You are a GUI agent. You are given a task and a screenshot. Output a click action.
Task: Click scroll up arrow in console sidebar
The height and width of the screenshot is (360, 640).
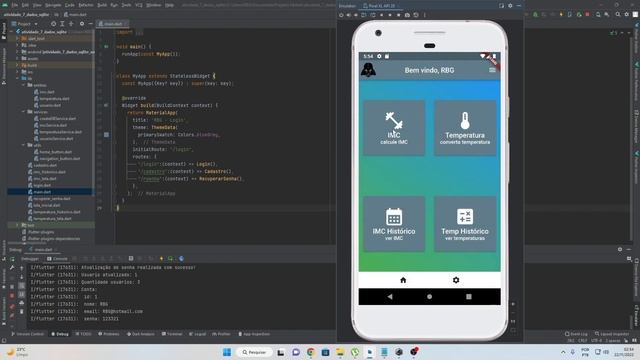pyautogui.click(x=22, y=268)
